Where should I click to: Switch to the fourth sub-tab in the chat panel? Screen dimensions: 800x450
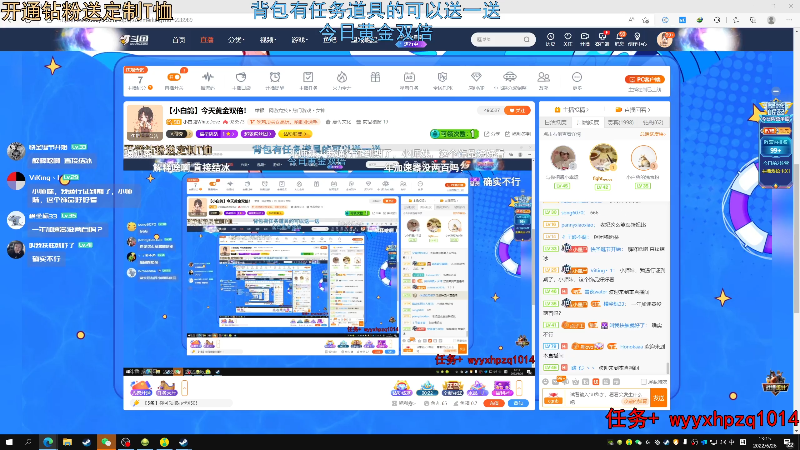tap(653, 122)
